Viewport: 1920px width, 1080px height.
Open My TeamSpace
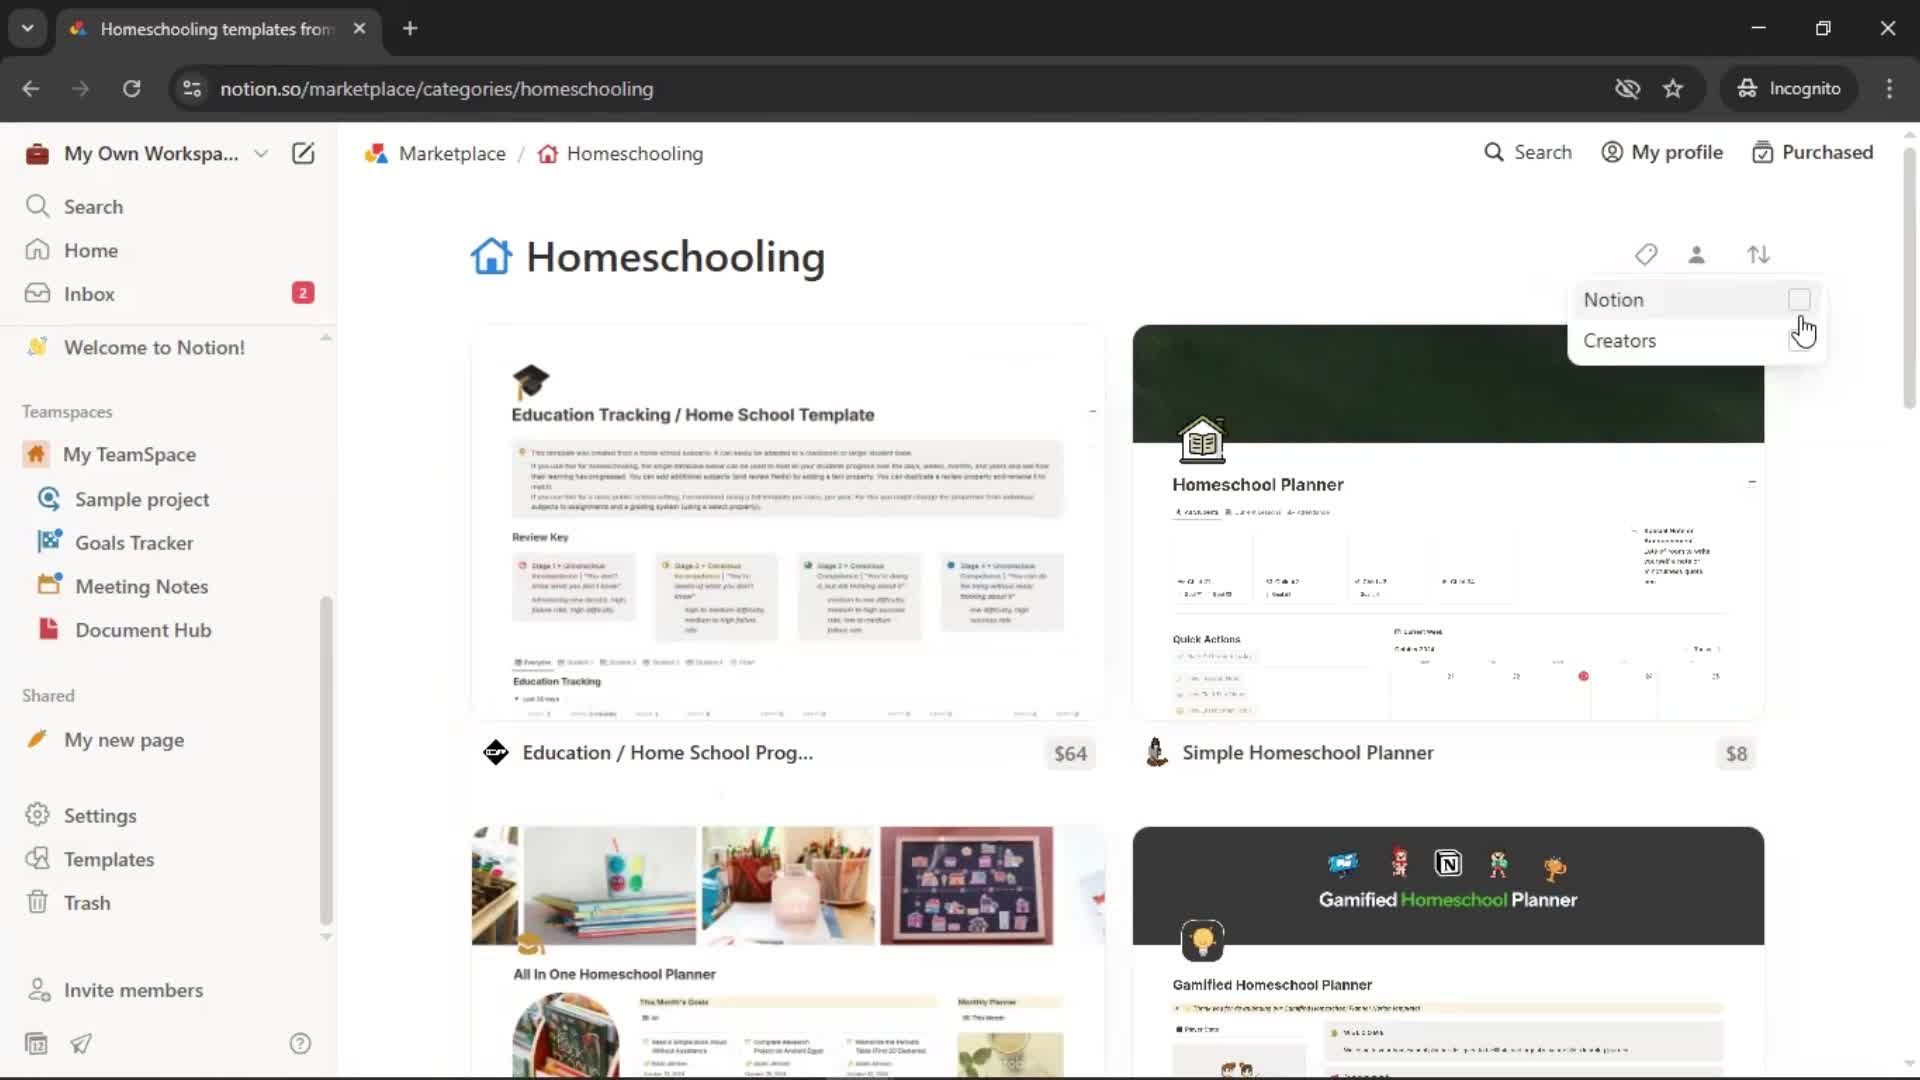tap(129, 454)
